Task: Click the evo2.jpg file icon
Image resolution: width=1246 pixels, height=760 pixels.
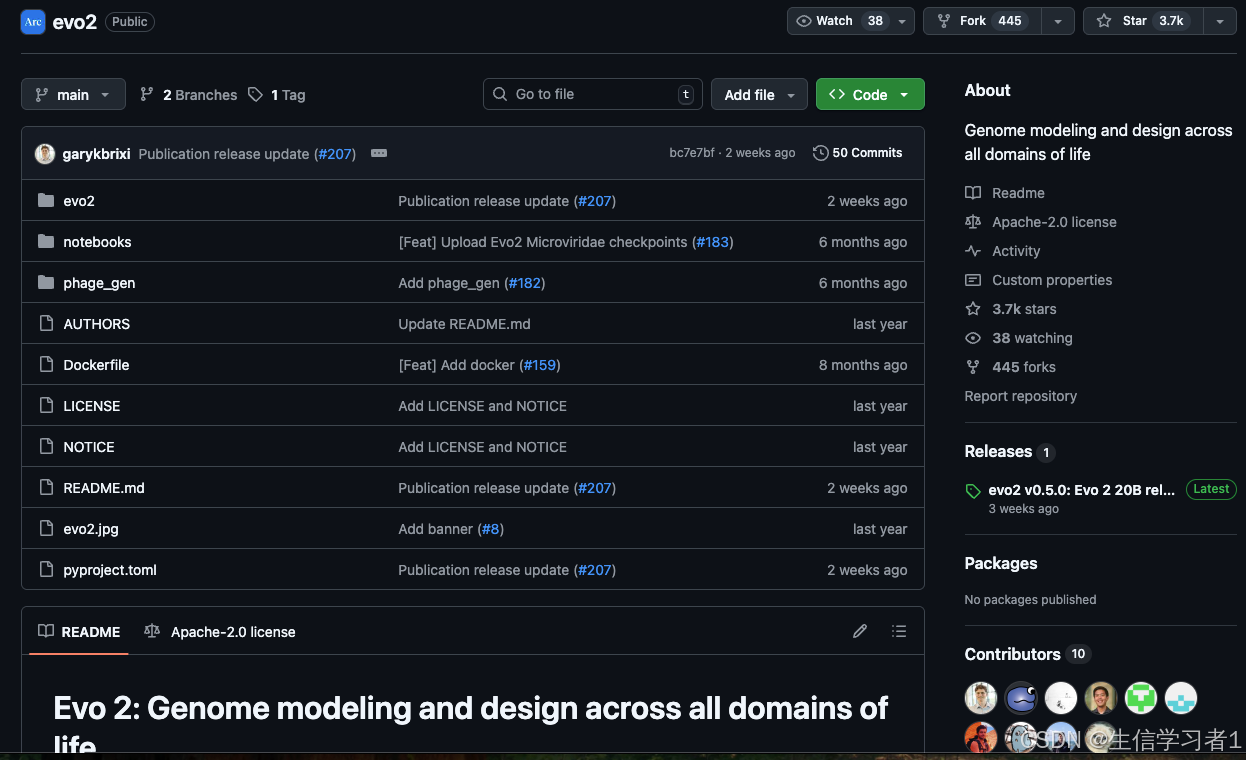Action: pos(45,529)
